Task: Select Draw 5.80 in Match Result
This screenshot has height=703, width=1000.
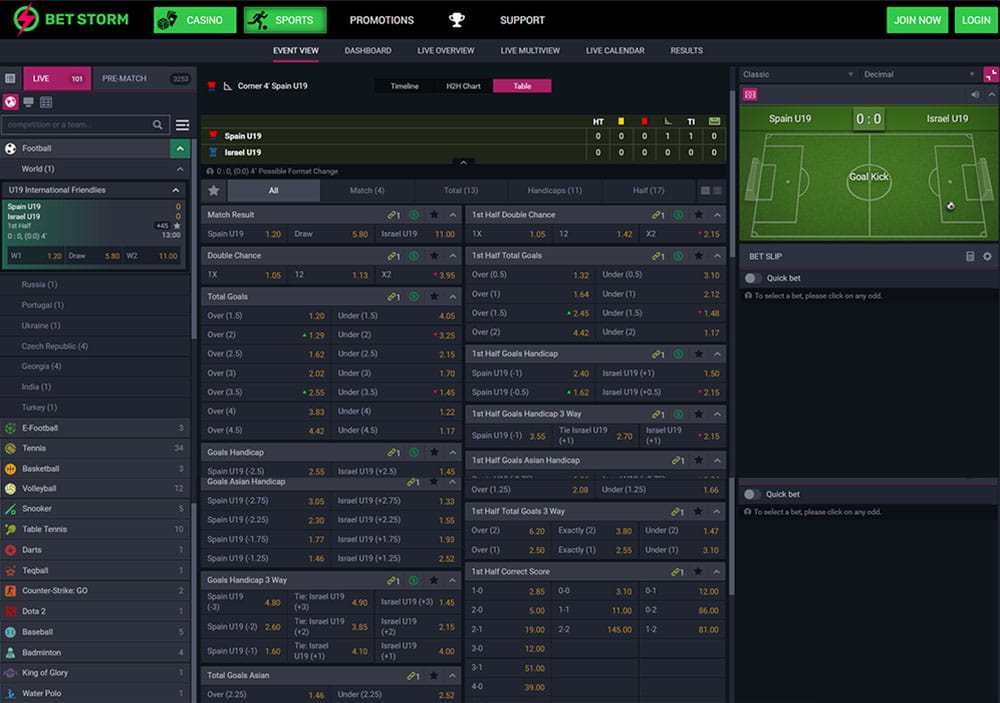Action: pyautogui.click(x=331, y=234)
